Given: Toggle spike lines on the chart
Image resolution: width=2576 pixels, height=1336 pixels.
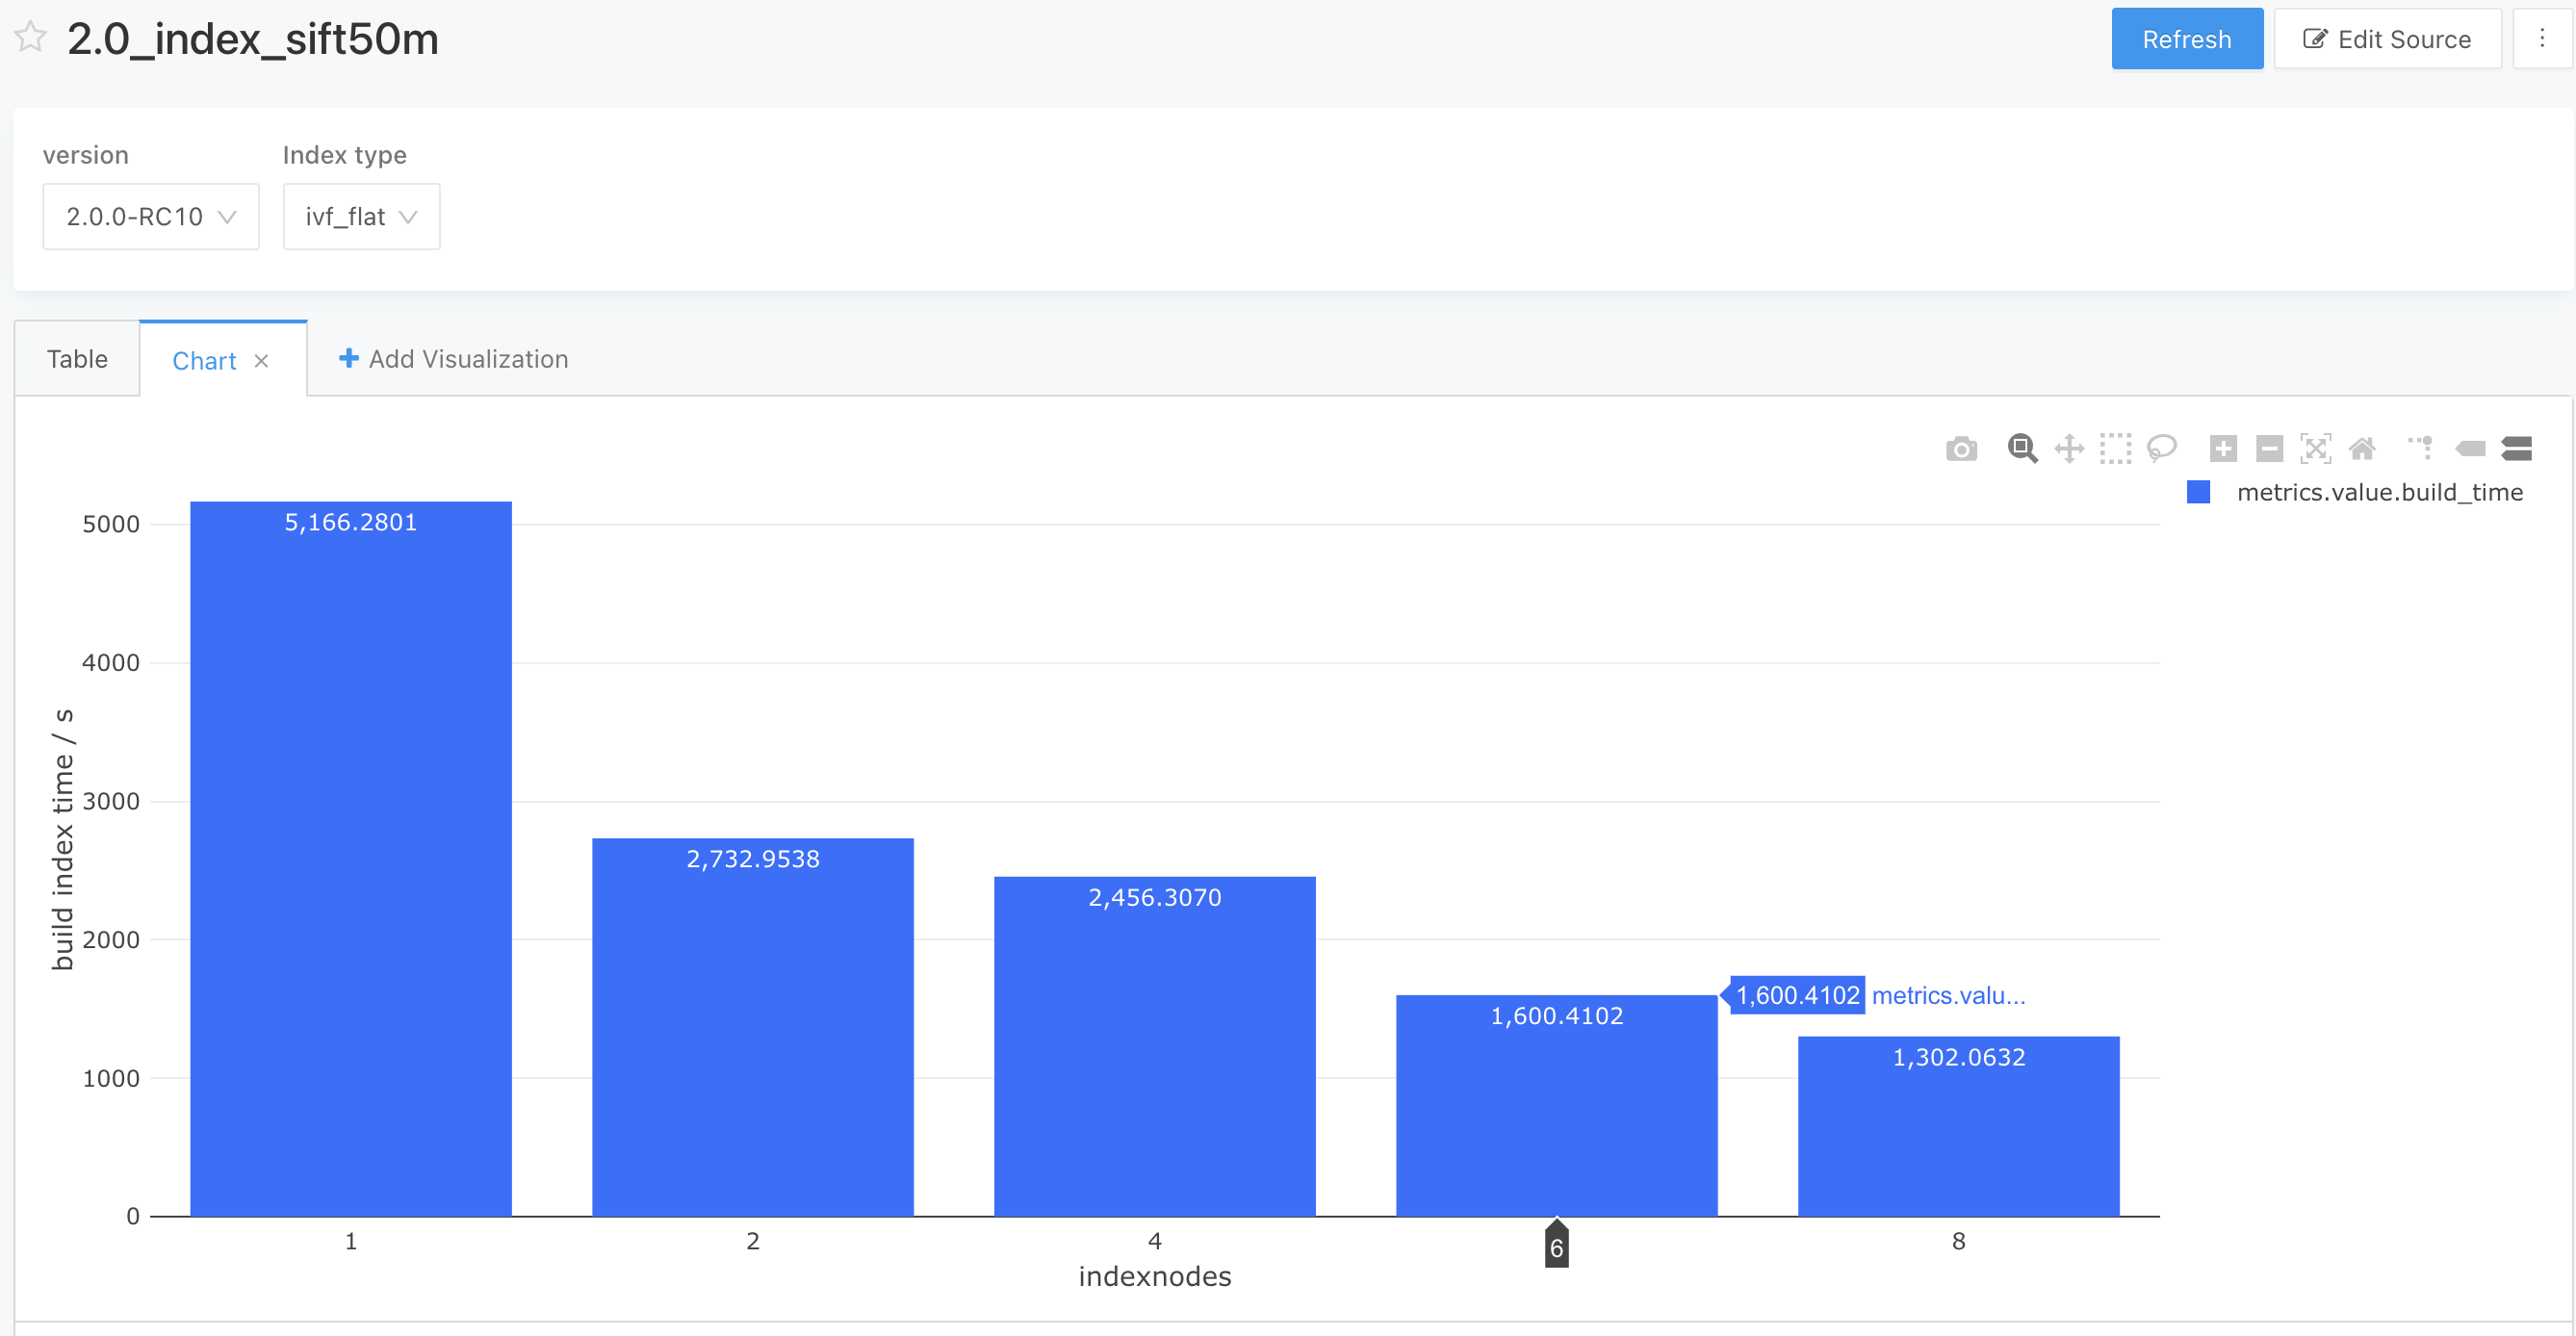Looking at the screenshot, I should click(2420, 449).
